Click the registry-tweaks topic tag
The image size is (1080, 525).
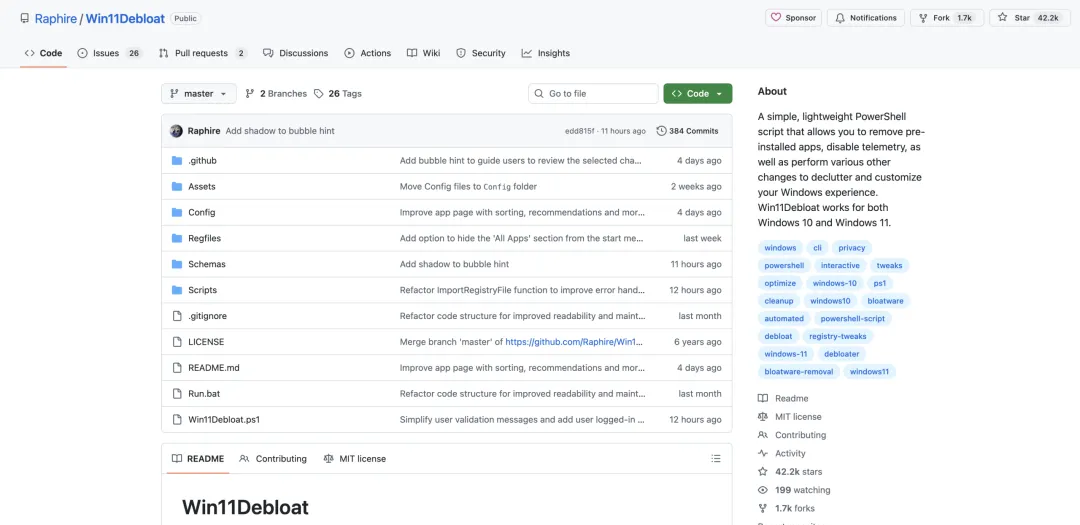click(x=838, y=336)
